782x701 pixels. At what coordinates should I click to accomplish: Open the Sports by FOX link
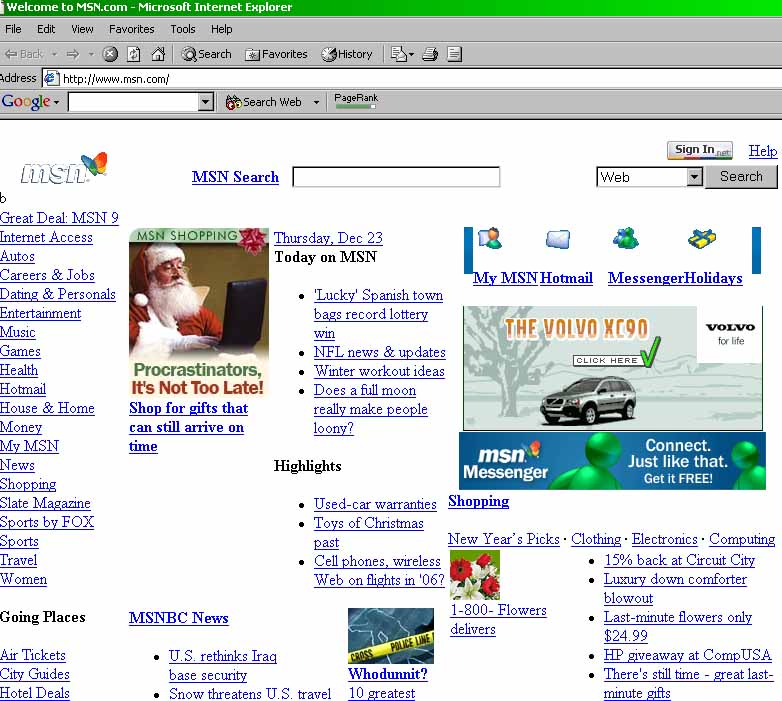point(47,522)
